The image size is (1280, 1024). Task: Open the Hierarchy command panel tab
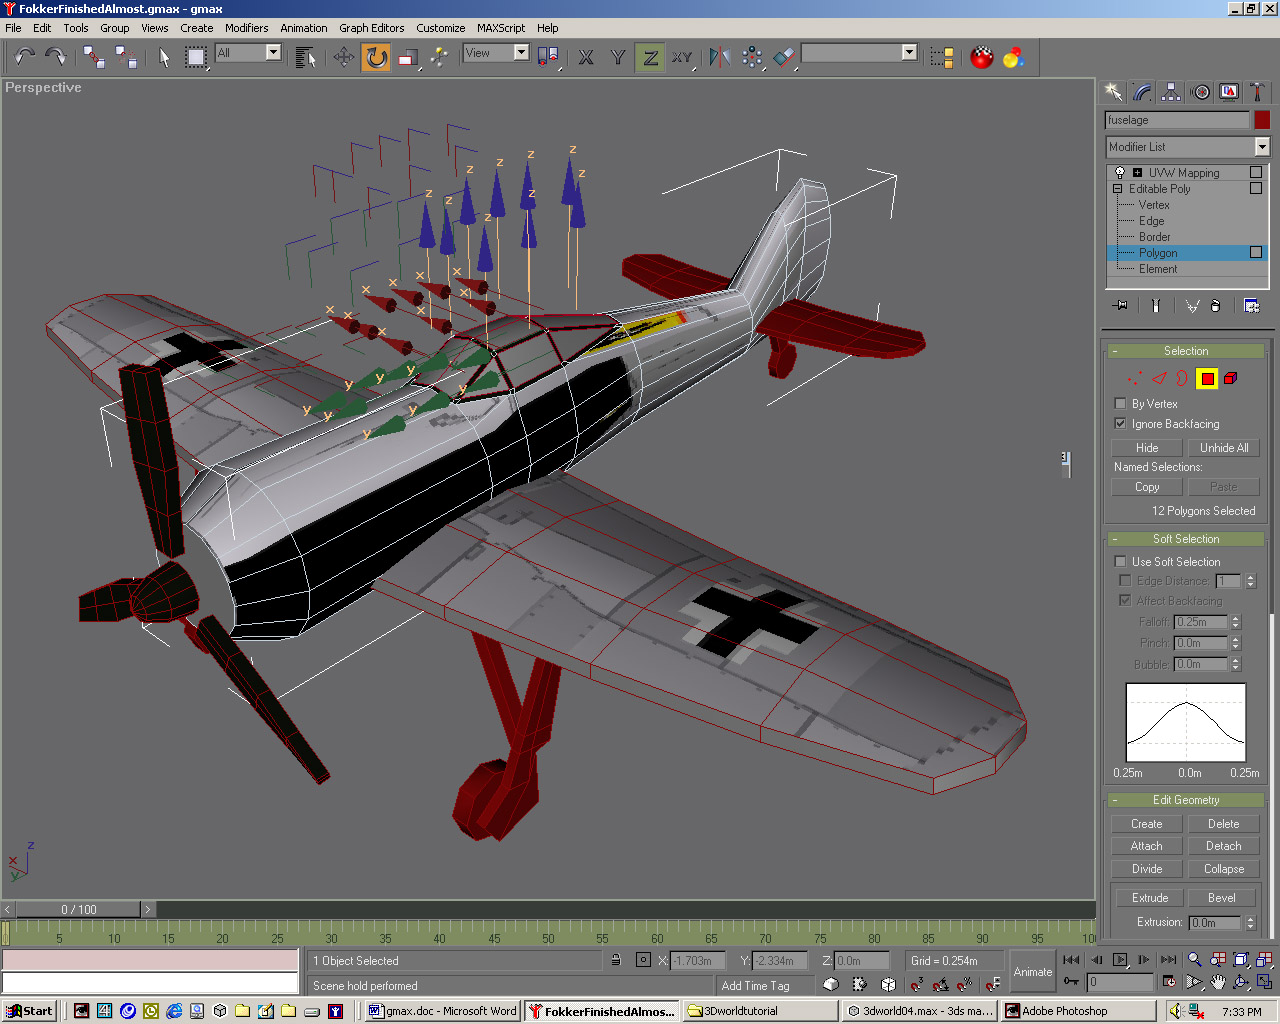tap(1171, 92)
